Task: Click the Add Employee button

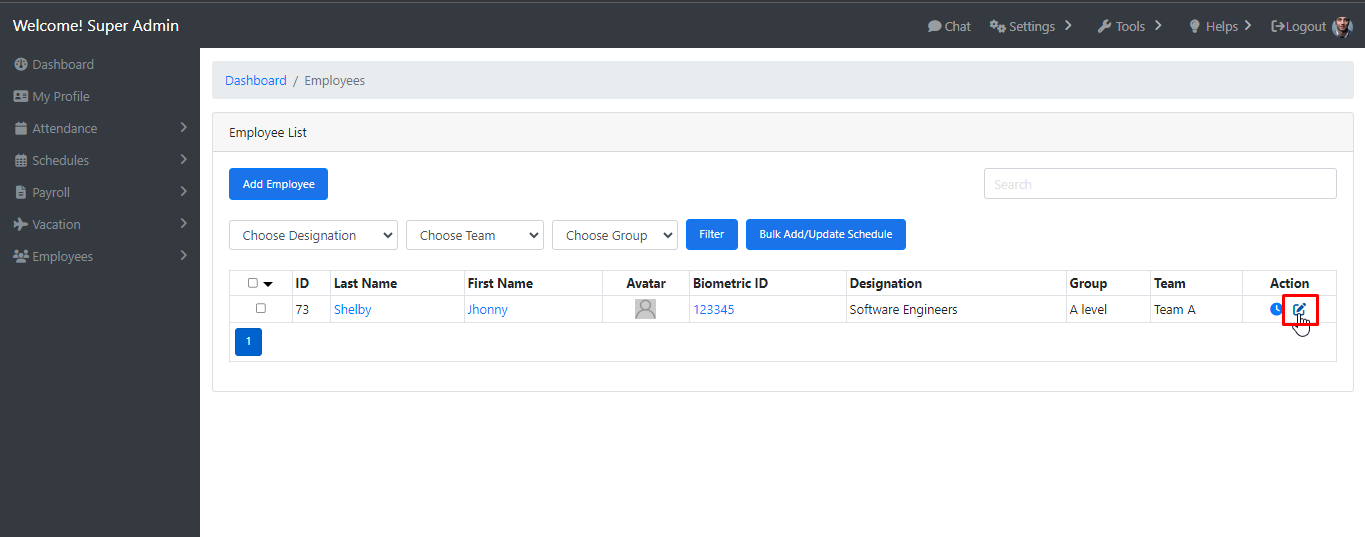Action: 278,184
